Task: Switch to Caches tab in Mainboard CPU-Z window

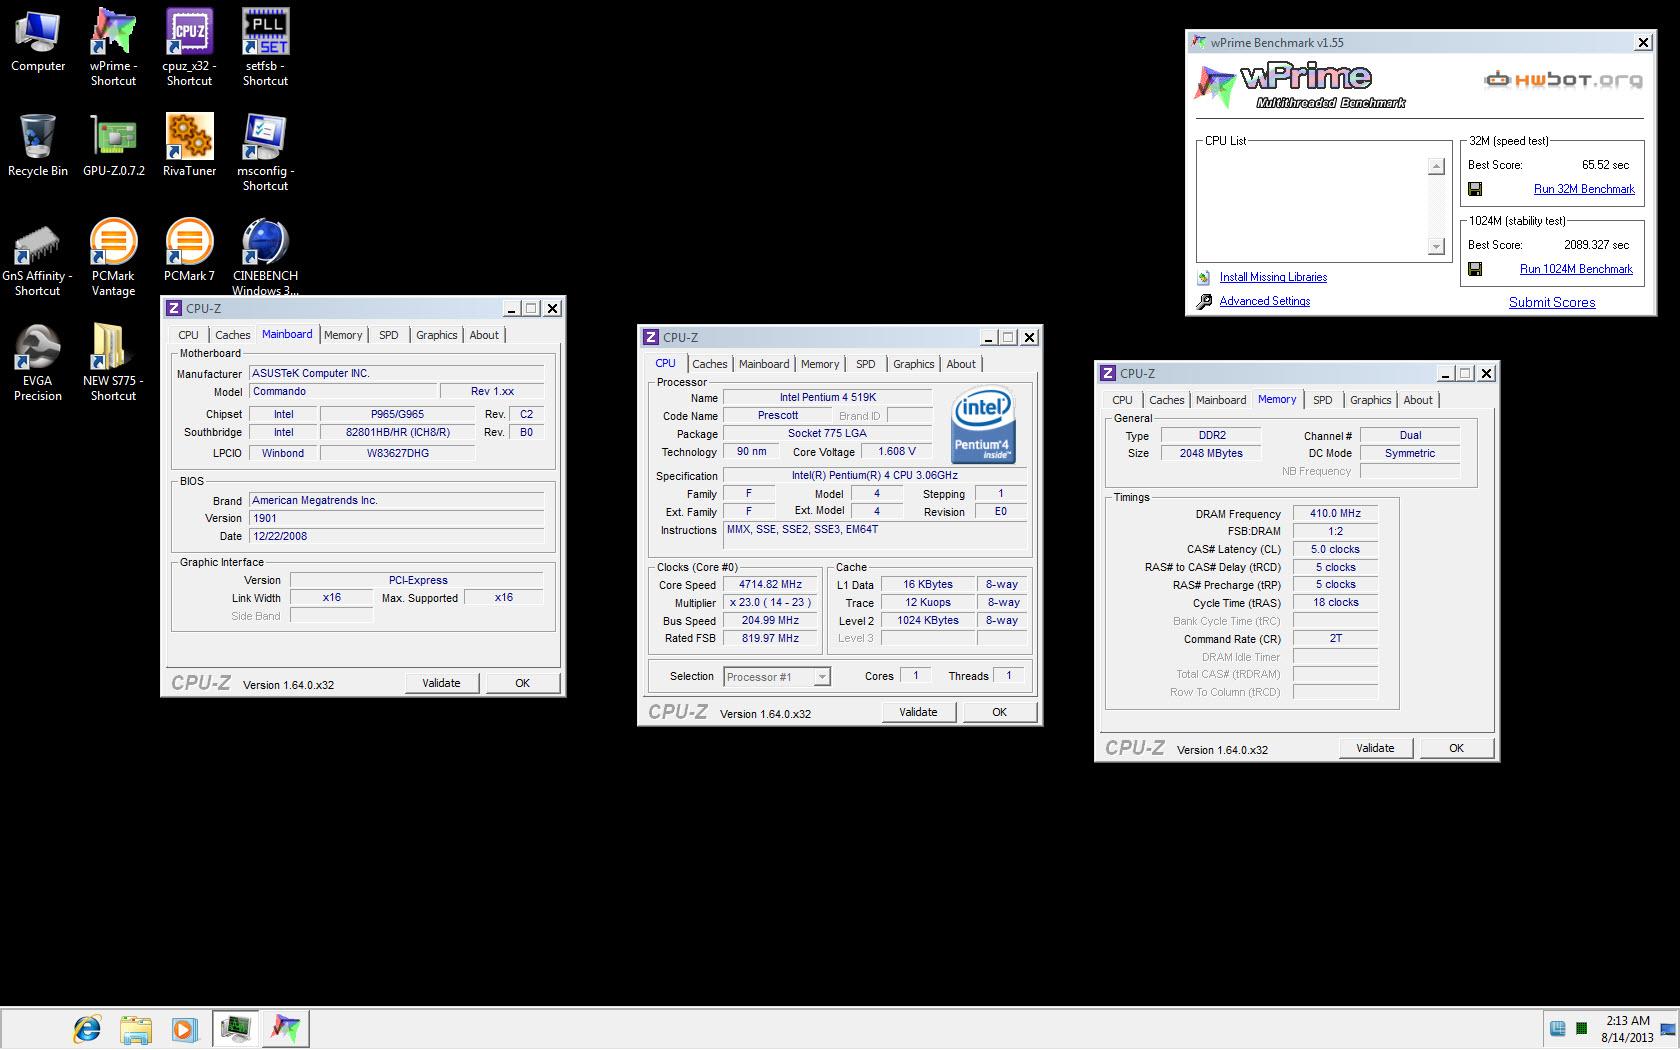Action: (232, 335)
